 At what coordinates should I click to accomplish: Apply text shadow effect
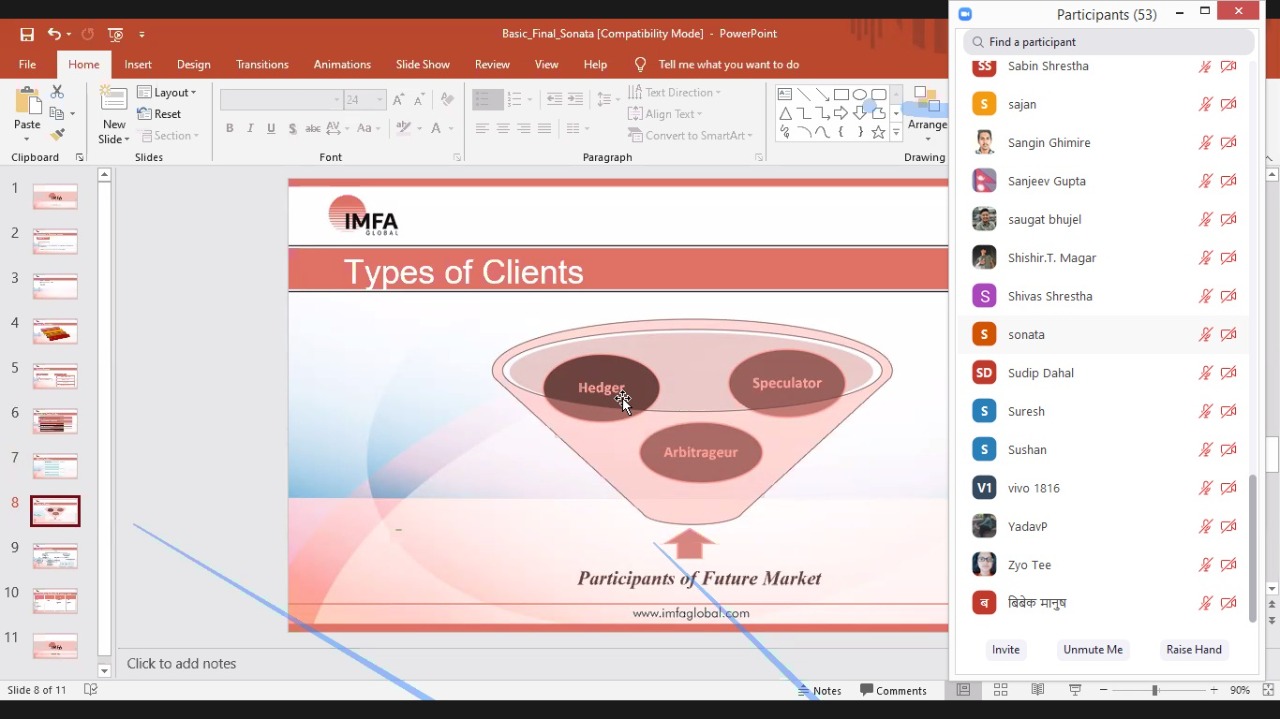pos(292,128)
